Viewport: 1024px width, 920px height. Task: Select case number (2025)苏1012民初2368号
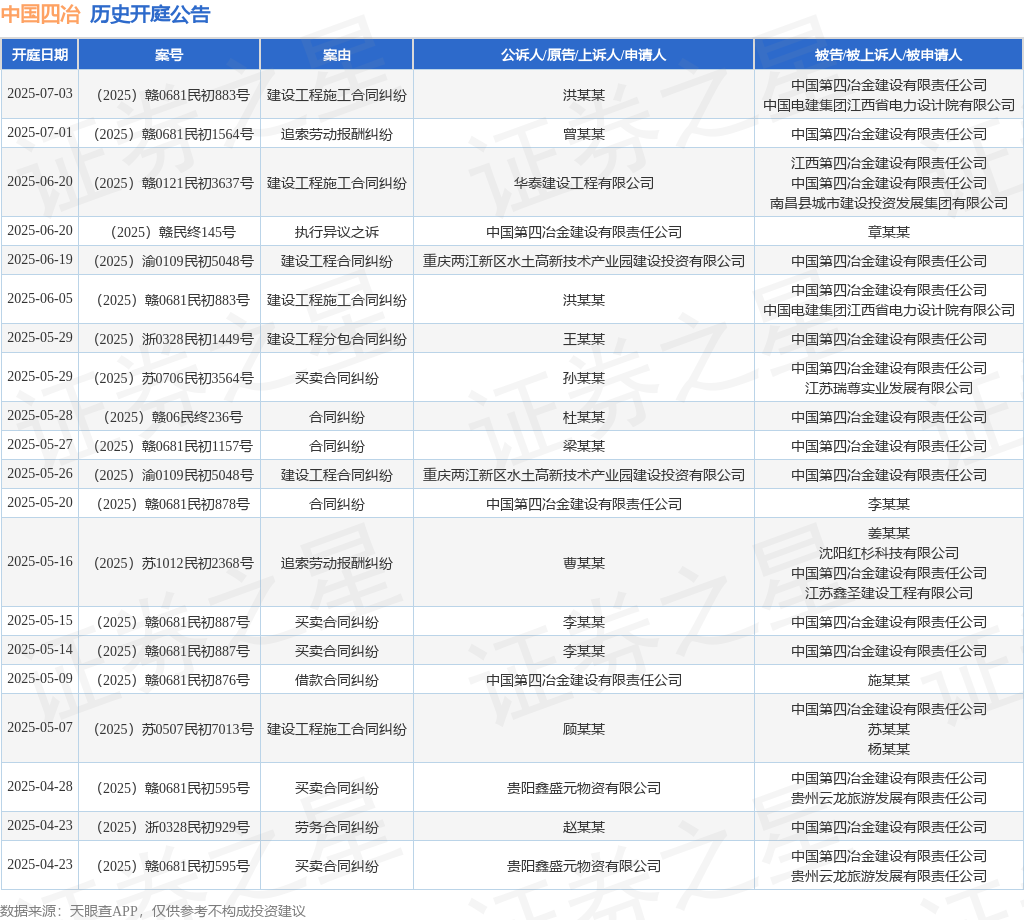pos(173,563)
